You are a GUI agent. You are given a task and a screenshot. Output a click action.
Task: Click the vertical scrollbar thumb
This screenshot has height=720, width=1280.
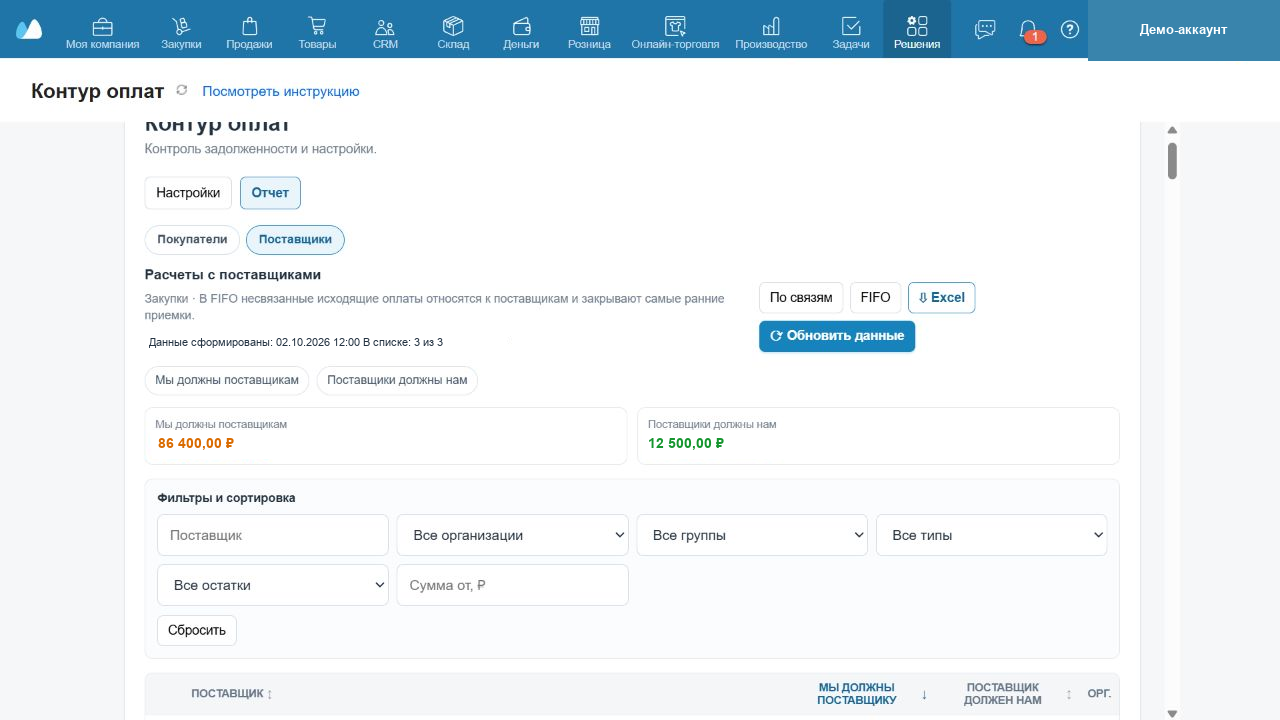pos(1172,161)
